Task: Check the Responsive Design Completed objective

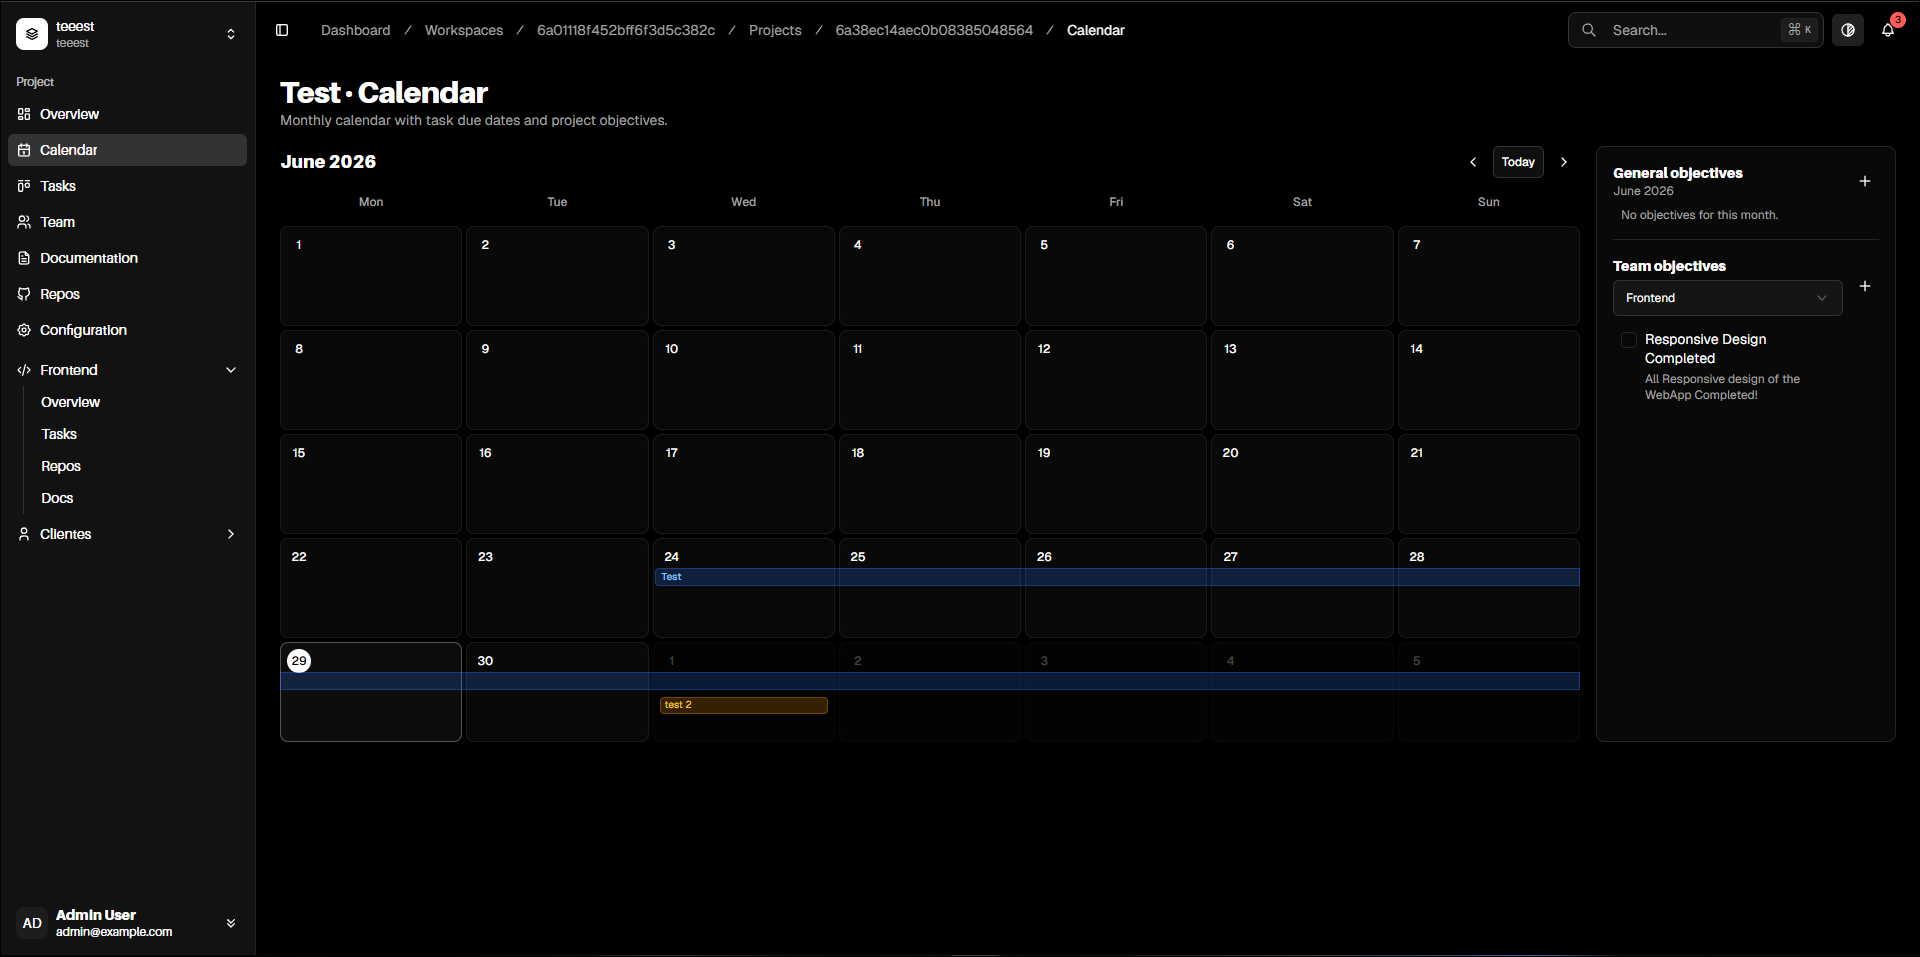Action: (x=1629, y=340)
